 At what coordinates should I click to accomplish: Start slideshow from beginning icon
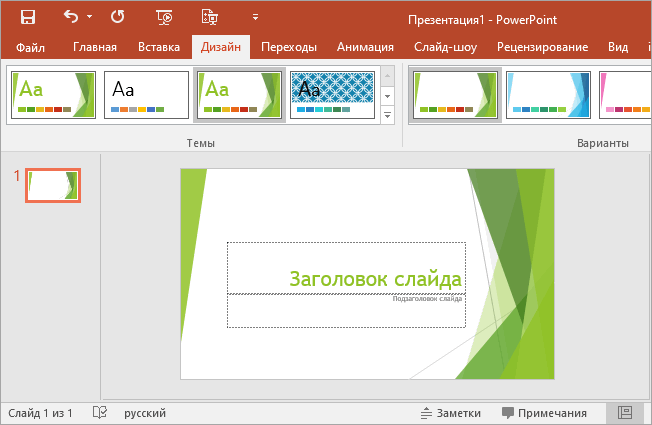click(164, 17)
